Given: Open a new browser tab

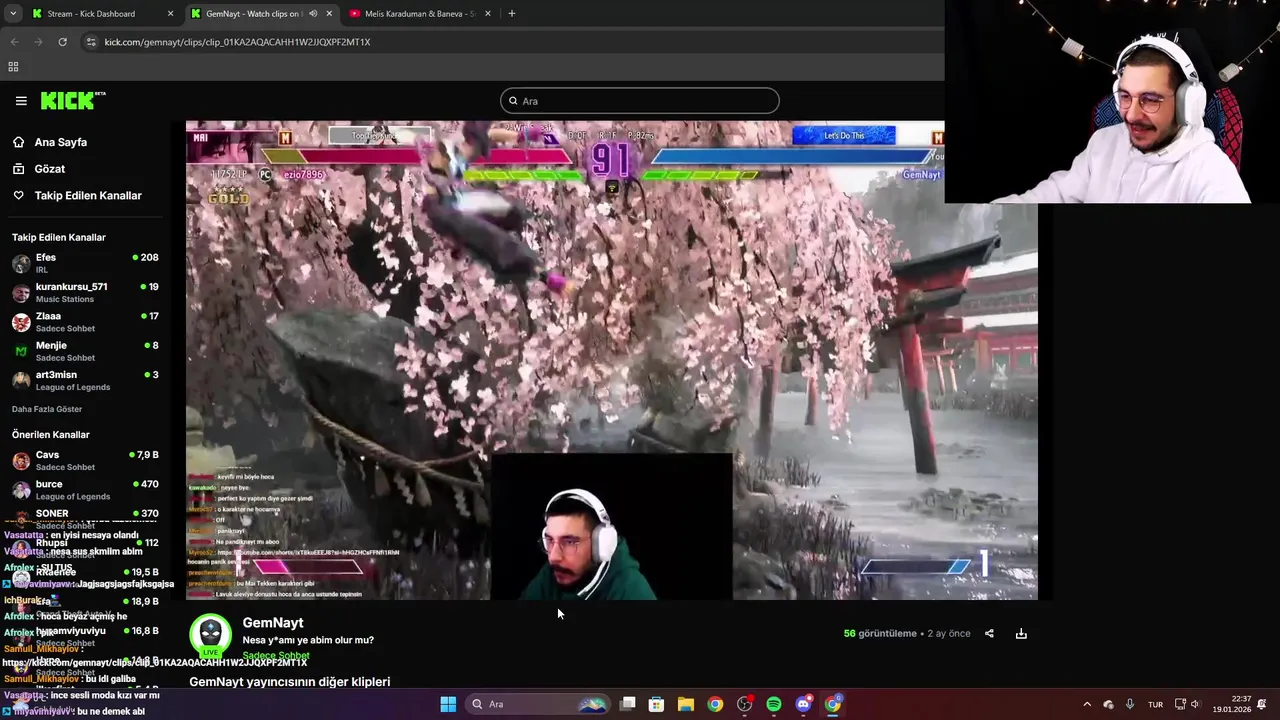Looking at the screenshot, I should click(x=512, y=14).
